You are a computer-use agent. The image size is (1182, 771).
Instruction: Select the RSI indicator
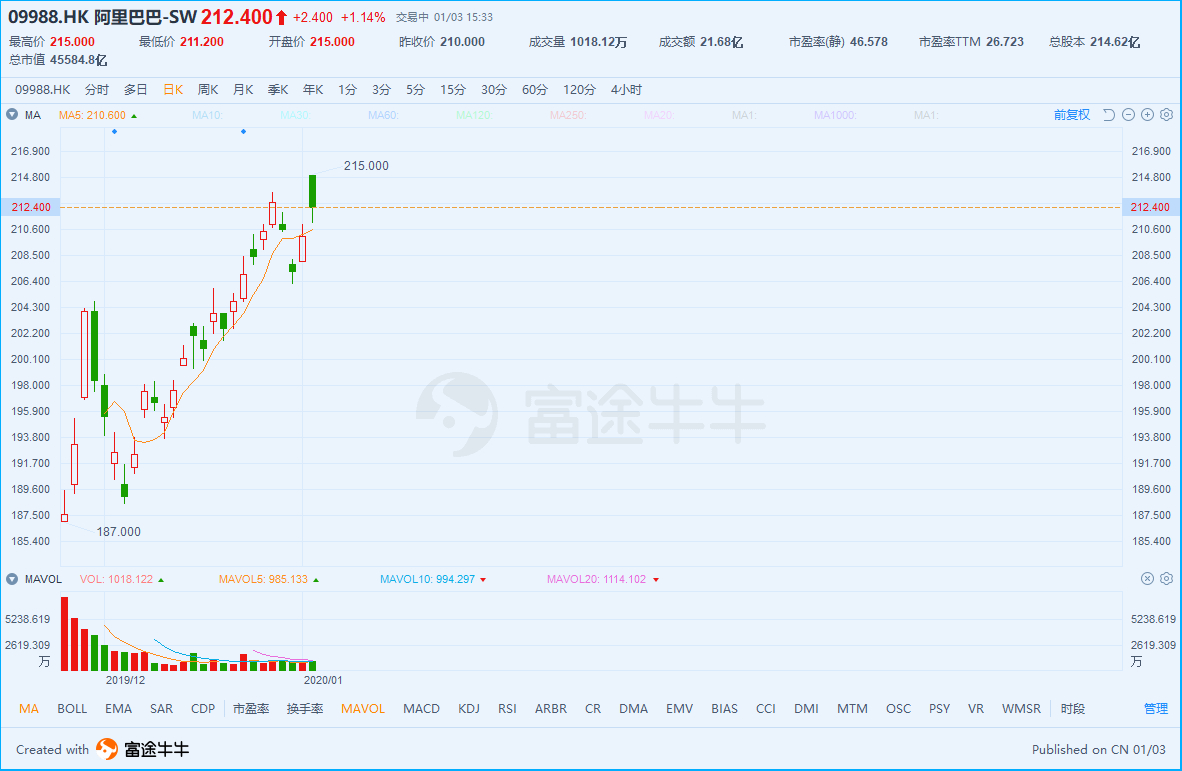pos(507,708)
